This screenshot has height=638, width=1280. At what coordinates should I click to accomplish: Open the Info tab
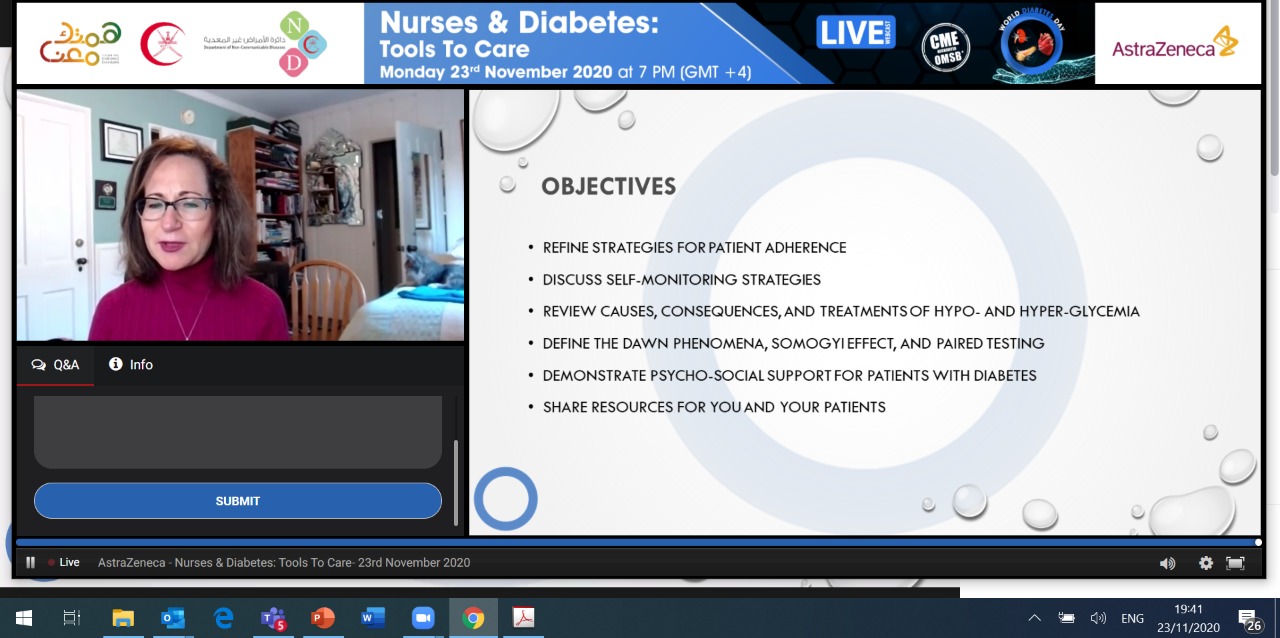[131, 365]
